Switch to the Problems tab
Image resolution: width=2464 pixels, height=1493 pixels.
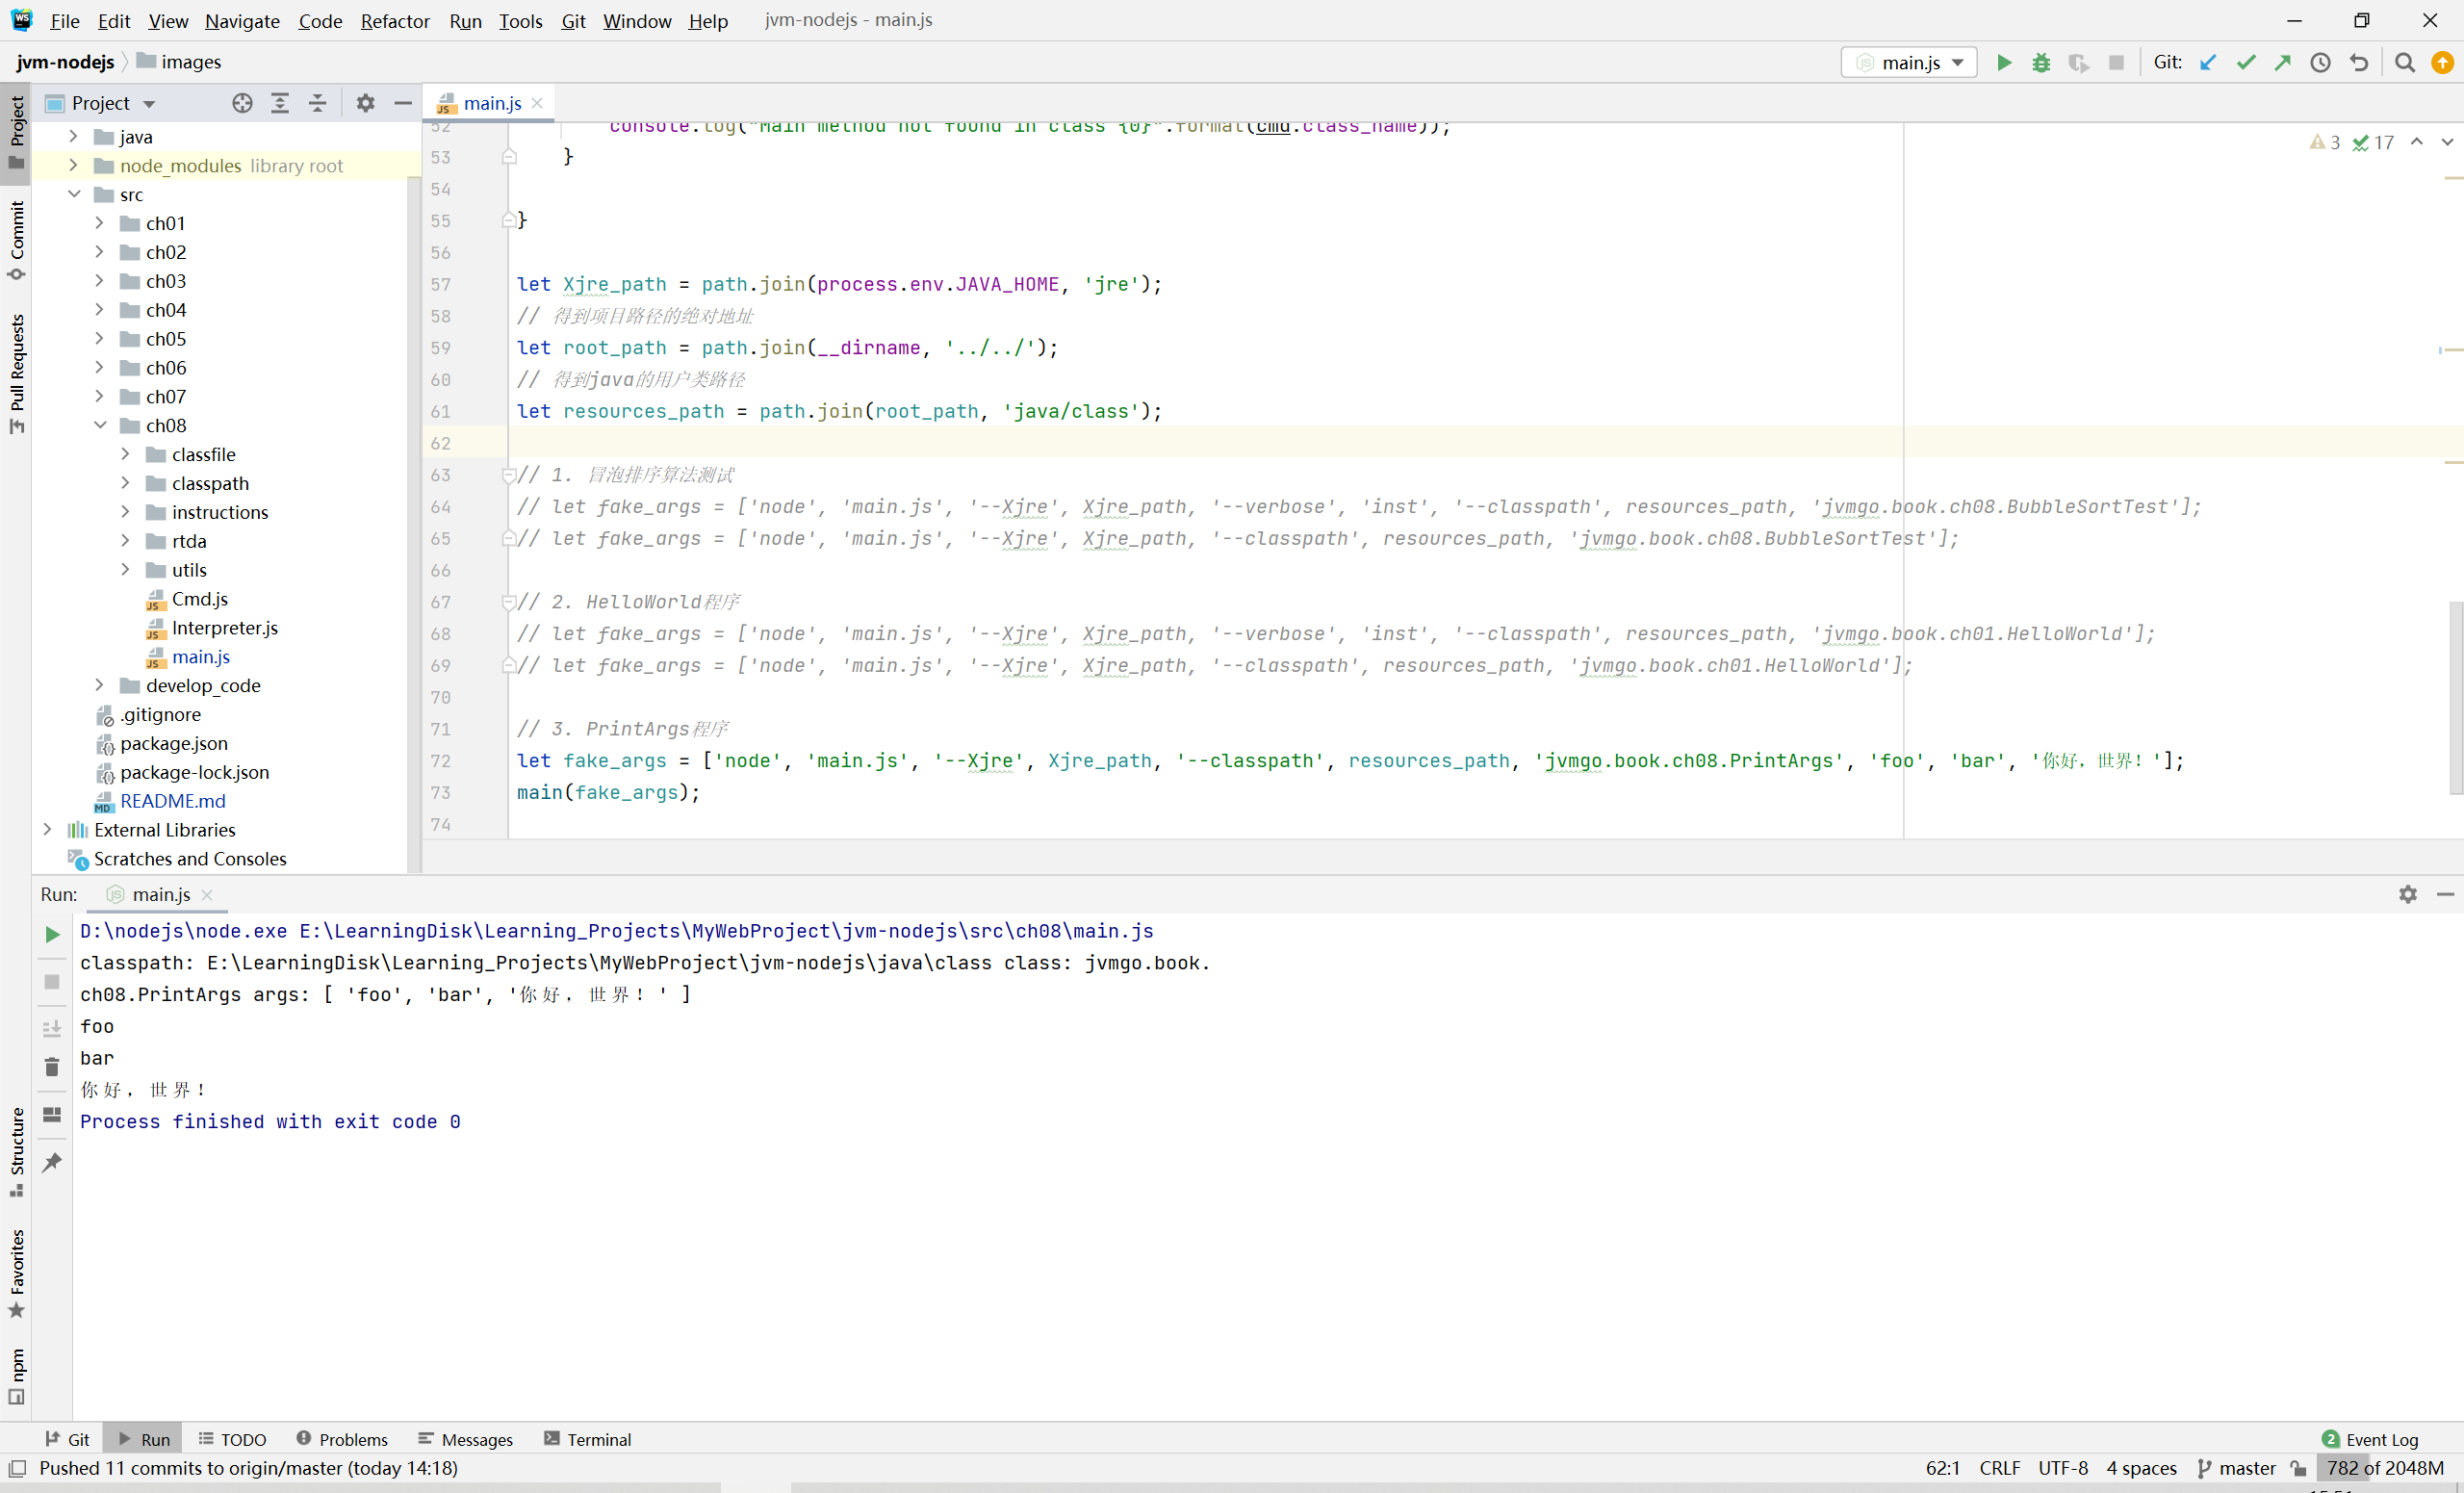(x=342, y=1439)
